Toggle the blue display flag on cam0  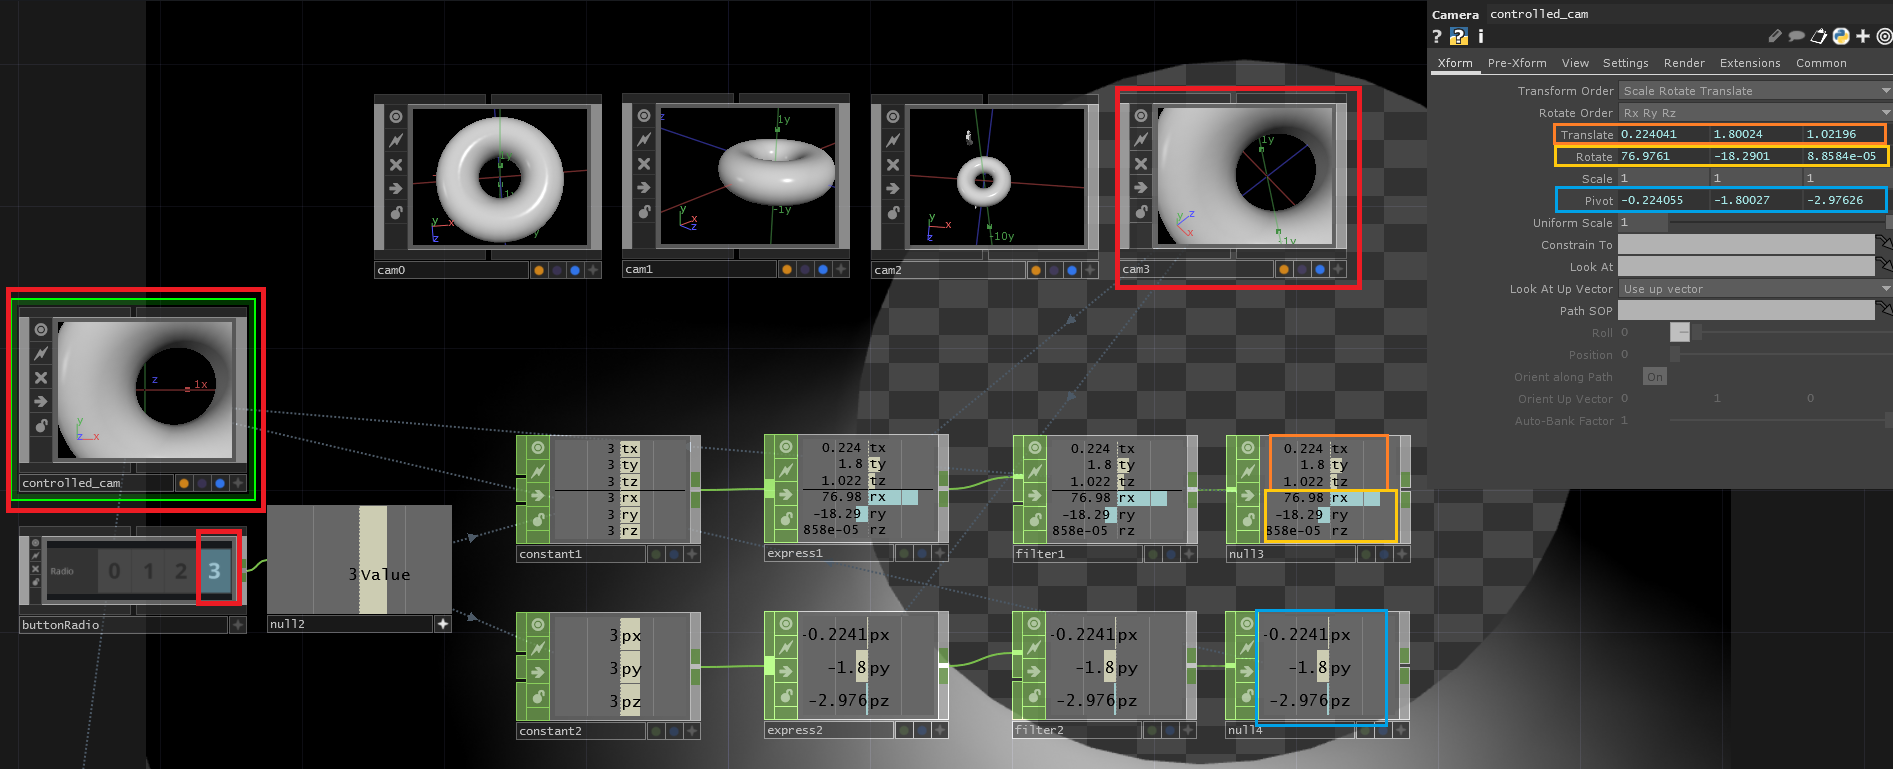pos(575,270)
